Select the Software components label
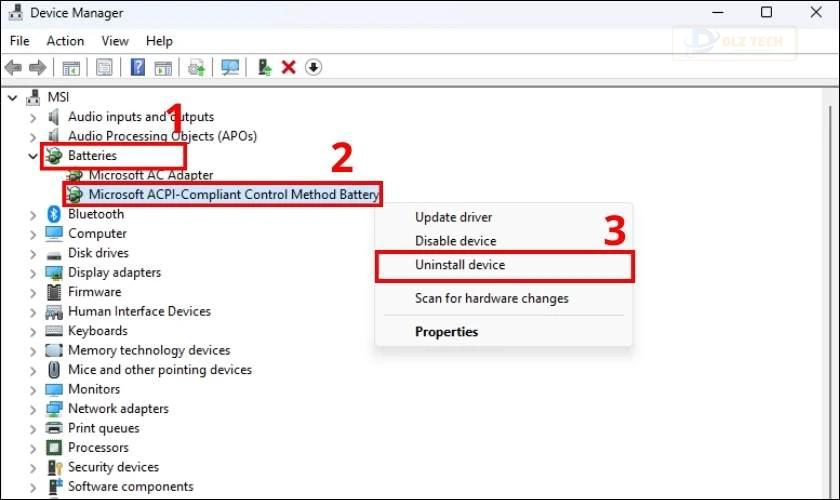The width and height of the screenshot is (840, 500). point(131,486)
